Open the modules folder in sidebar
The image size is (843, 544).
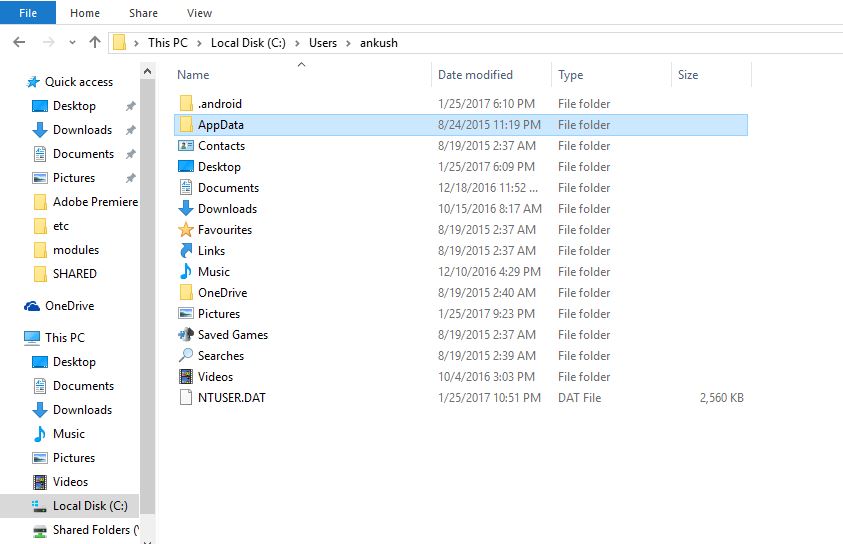[76, 250]
